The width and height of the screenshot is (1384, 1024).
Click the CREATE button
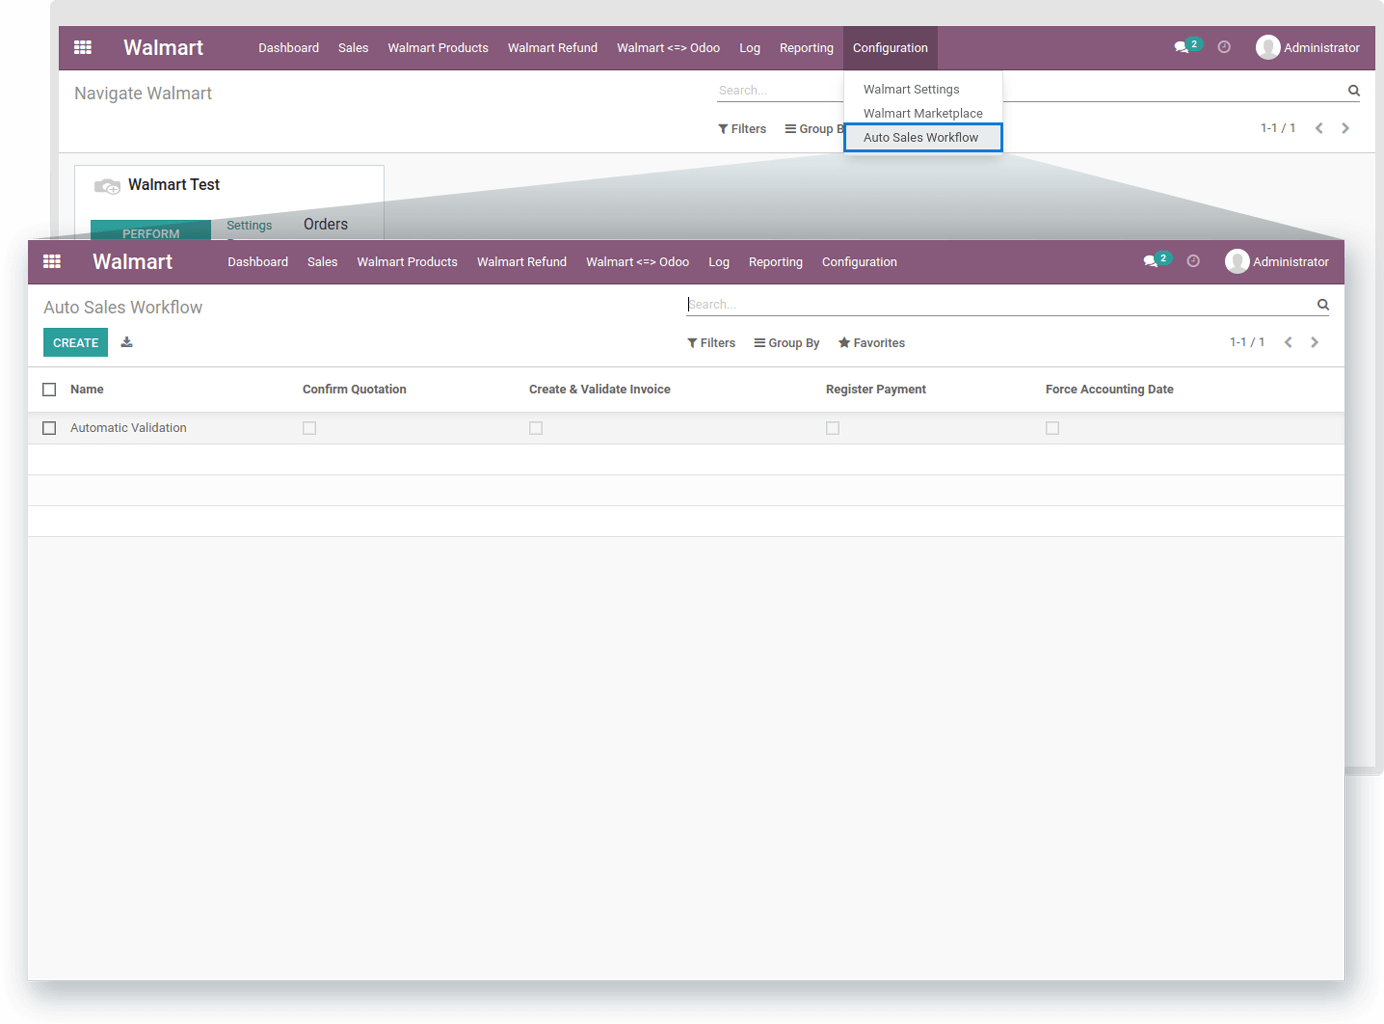tap(75, 342)
